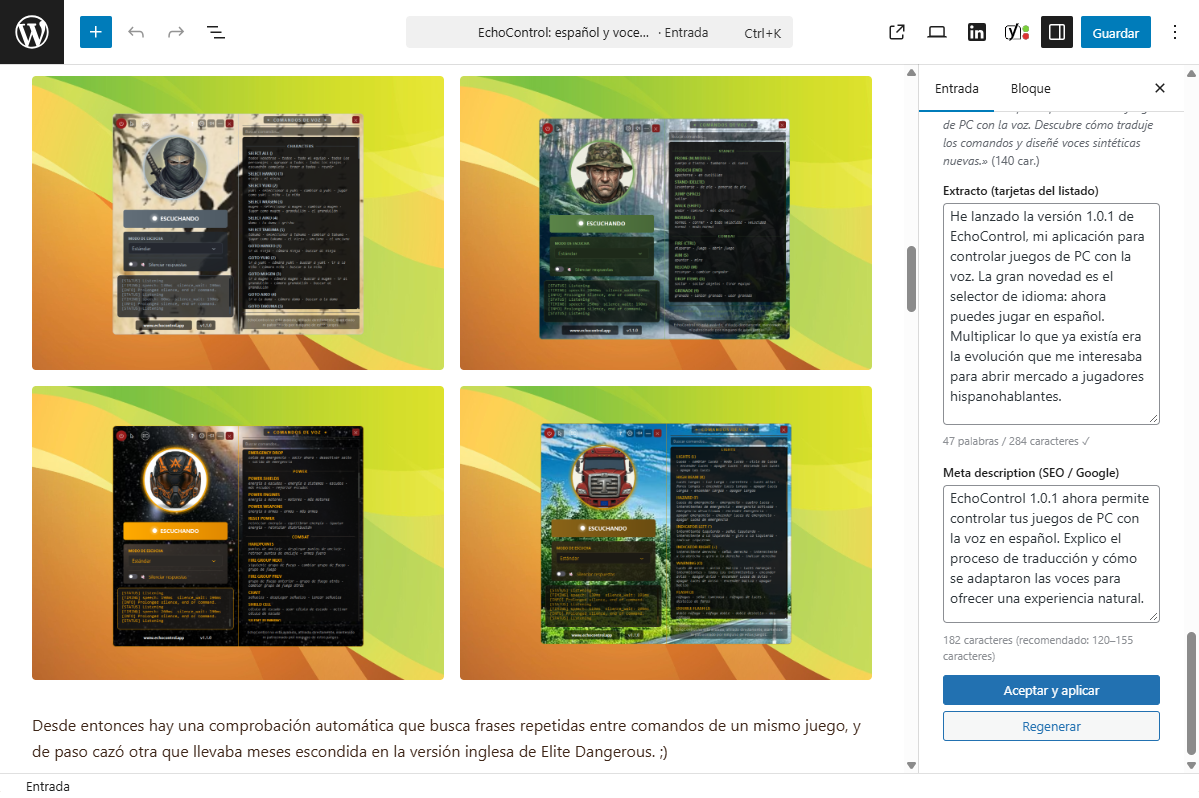Image resolution: width=1199 pixels, height=798 pixels.
Task: Undo the last change
Action: tap(136, 32)
